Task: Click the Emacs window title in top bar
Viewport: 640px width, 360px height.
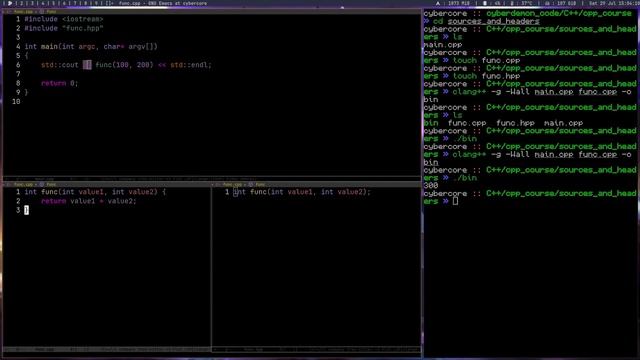Action: pyautogui.click(x=162, y=3)
